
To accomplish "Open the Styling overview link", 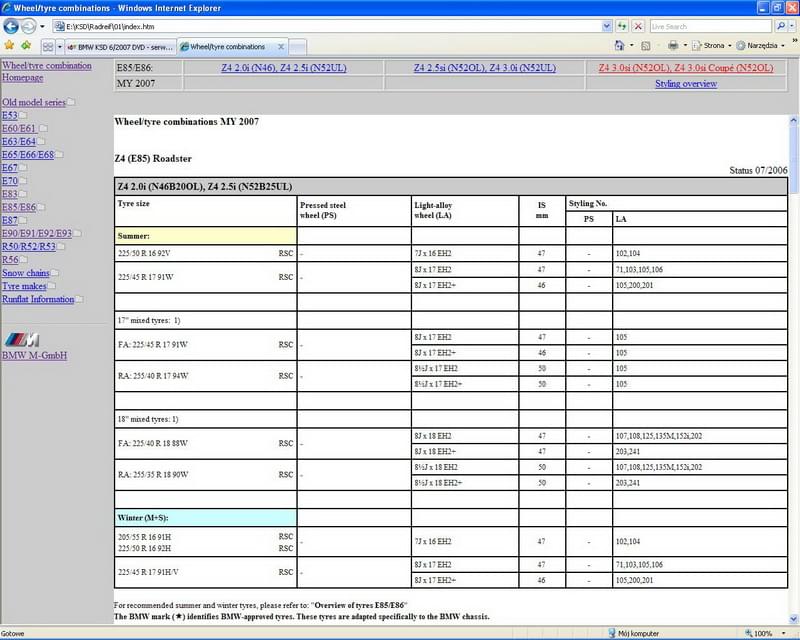I will tap(686, 84).
